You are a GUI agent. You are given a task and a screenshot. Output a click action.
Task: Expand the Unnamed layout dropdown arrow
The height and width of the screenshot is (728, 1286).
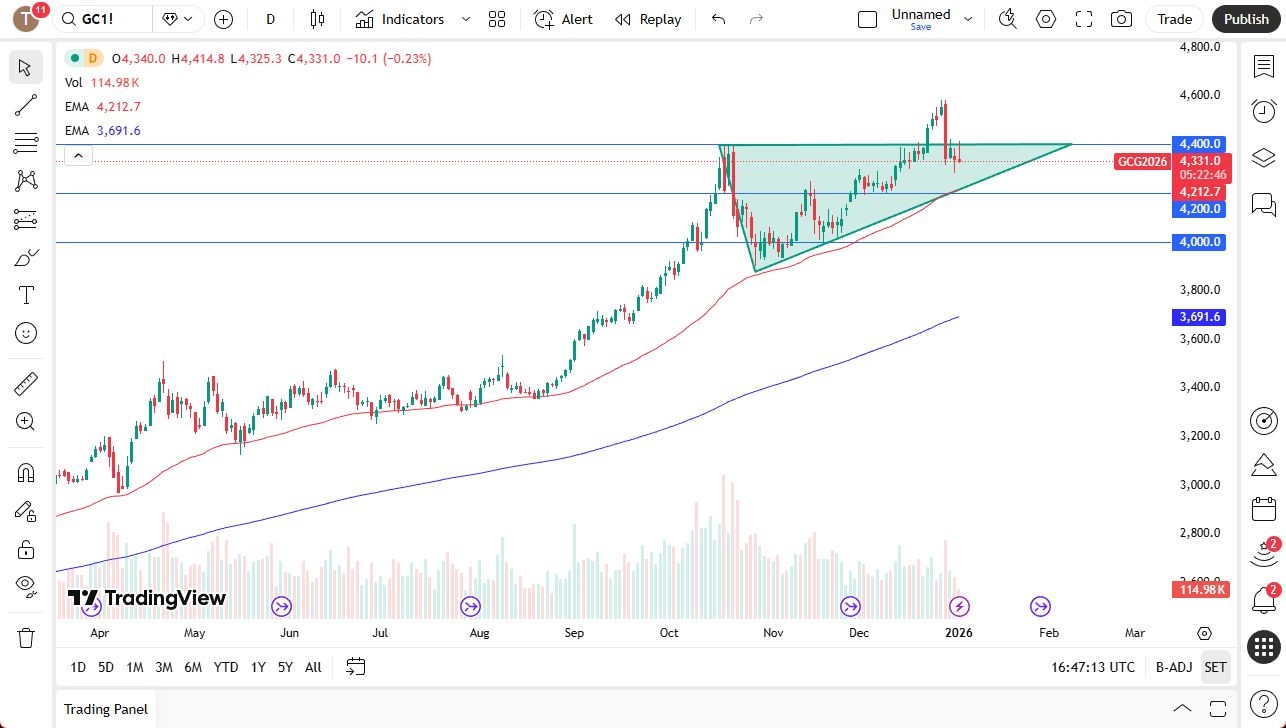click(968, 19)
